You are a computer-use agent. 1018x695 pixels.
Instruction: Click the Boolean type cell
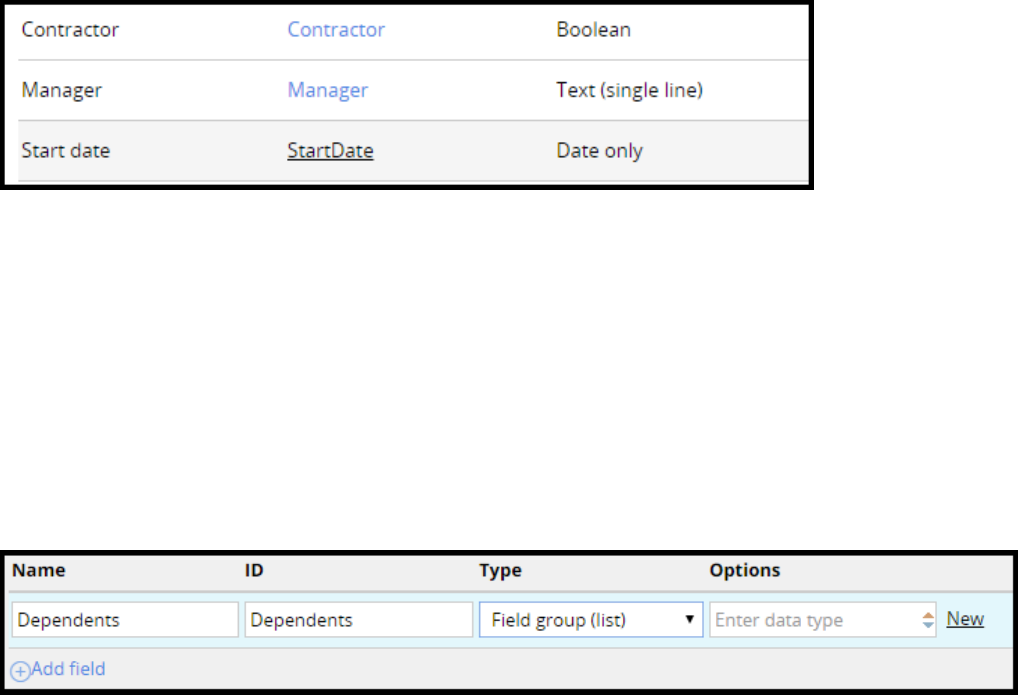coord(593,30)
